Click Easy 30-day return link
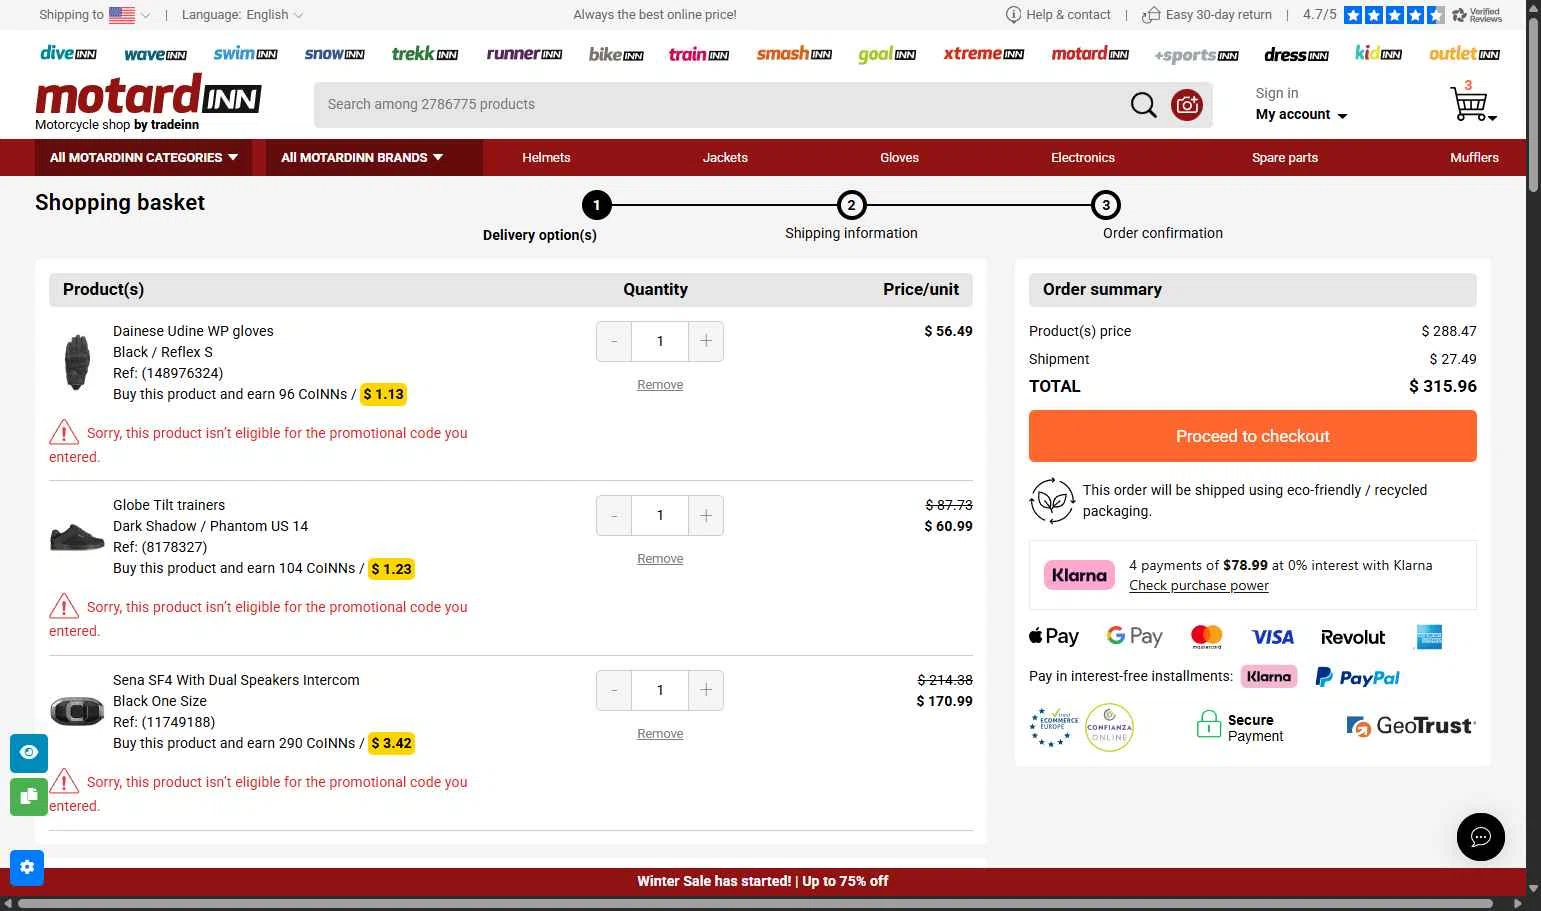This screenshot has width=1541, height=911. pos(1207,15)
